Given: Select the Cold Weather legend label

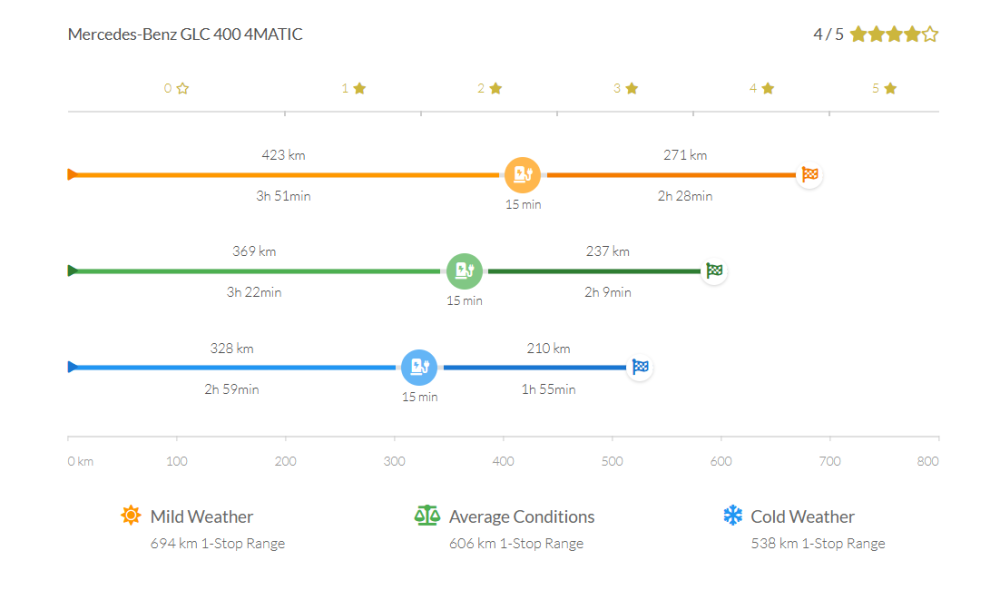Looking at the screenshot, I should [x=802, y=517].
